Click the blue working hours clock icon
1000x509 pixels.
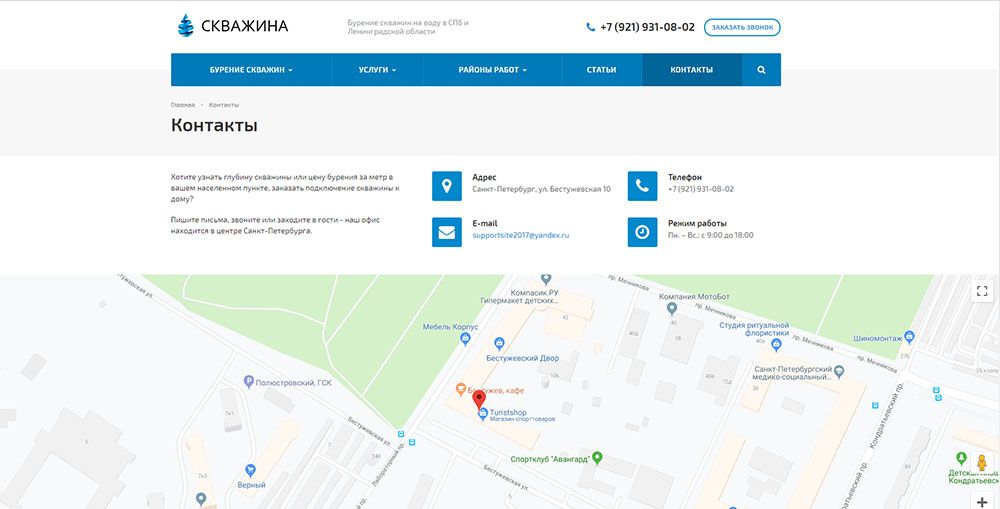coord(642,232)
